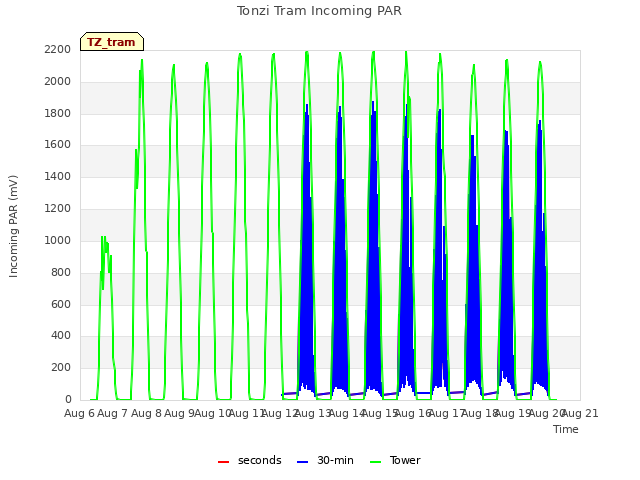Click the 'Aug 6' x-axis date label
640x480 pixels.
pos(79,413)
